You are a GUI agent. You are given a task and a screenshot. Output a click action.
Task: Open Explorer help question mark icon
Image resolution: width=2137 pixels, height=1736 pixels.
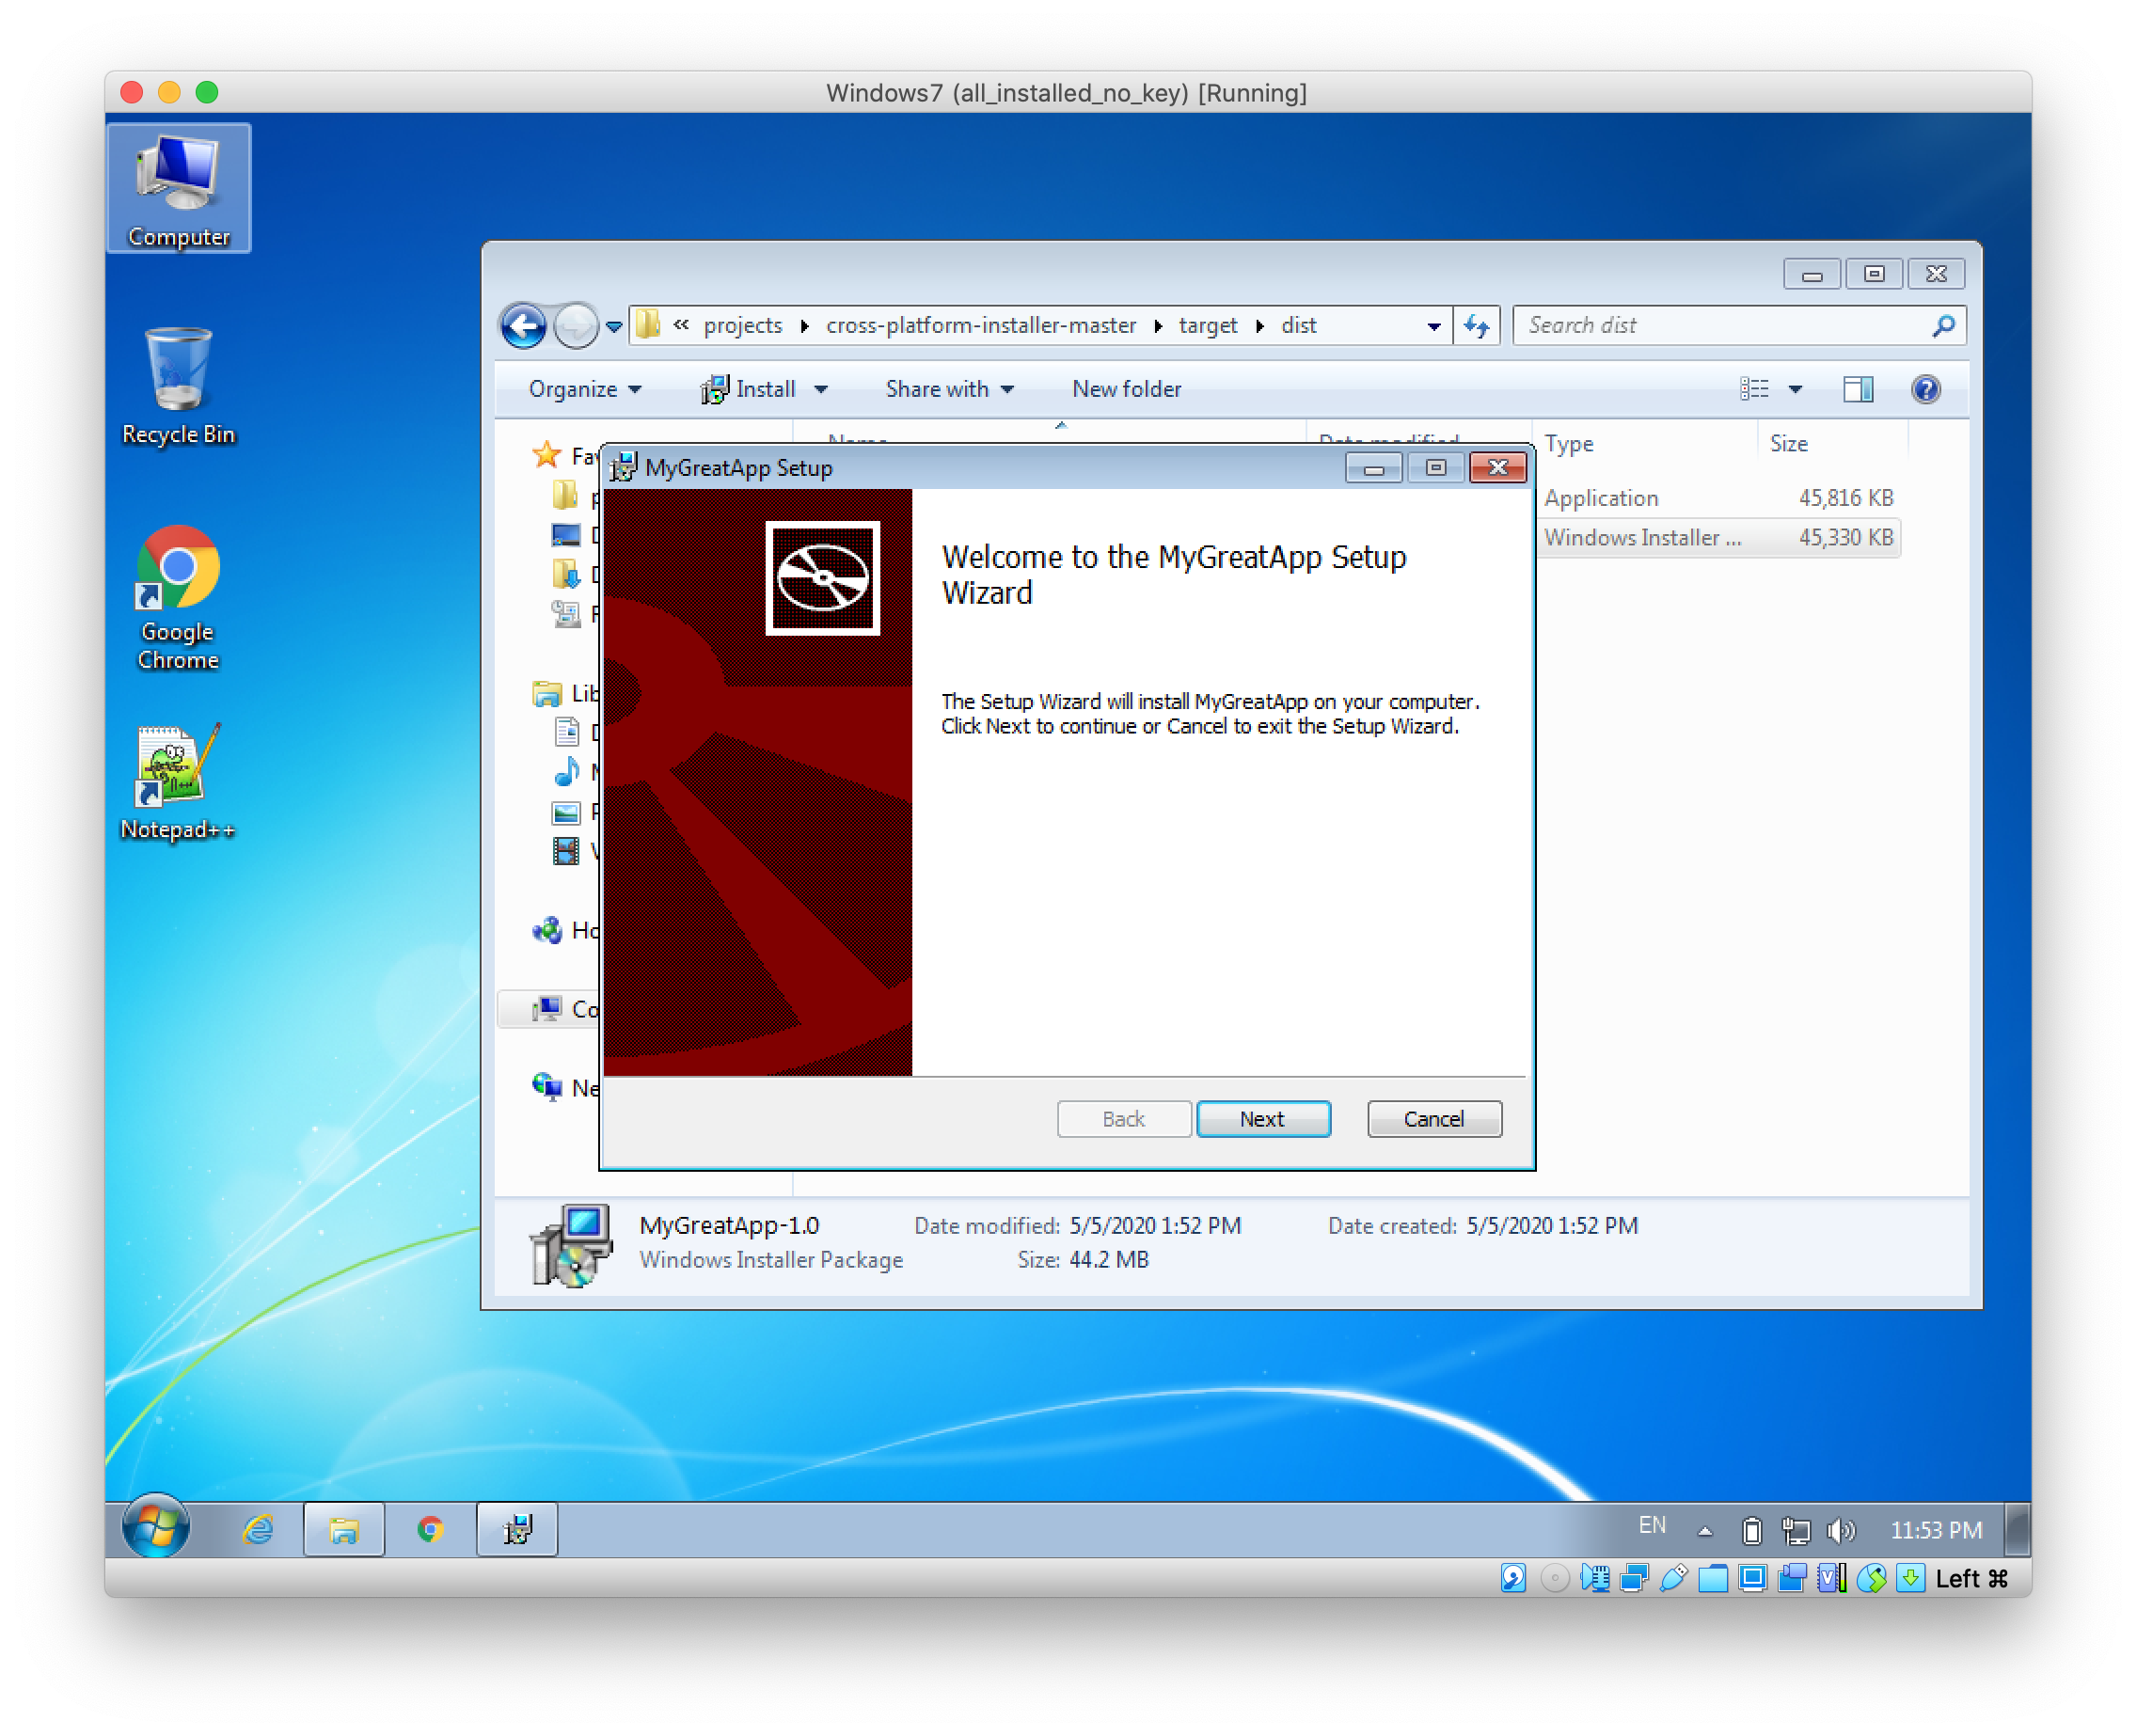coord(1925,389)
